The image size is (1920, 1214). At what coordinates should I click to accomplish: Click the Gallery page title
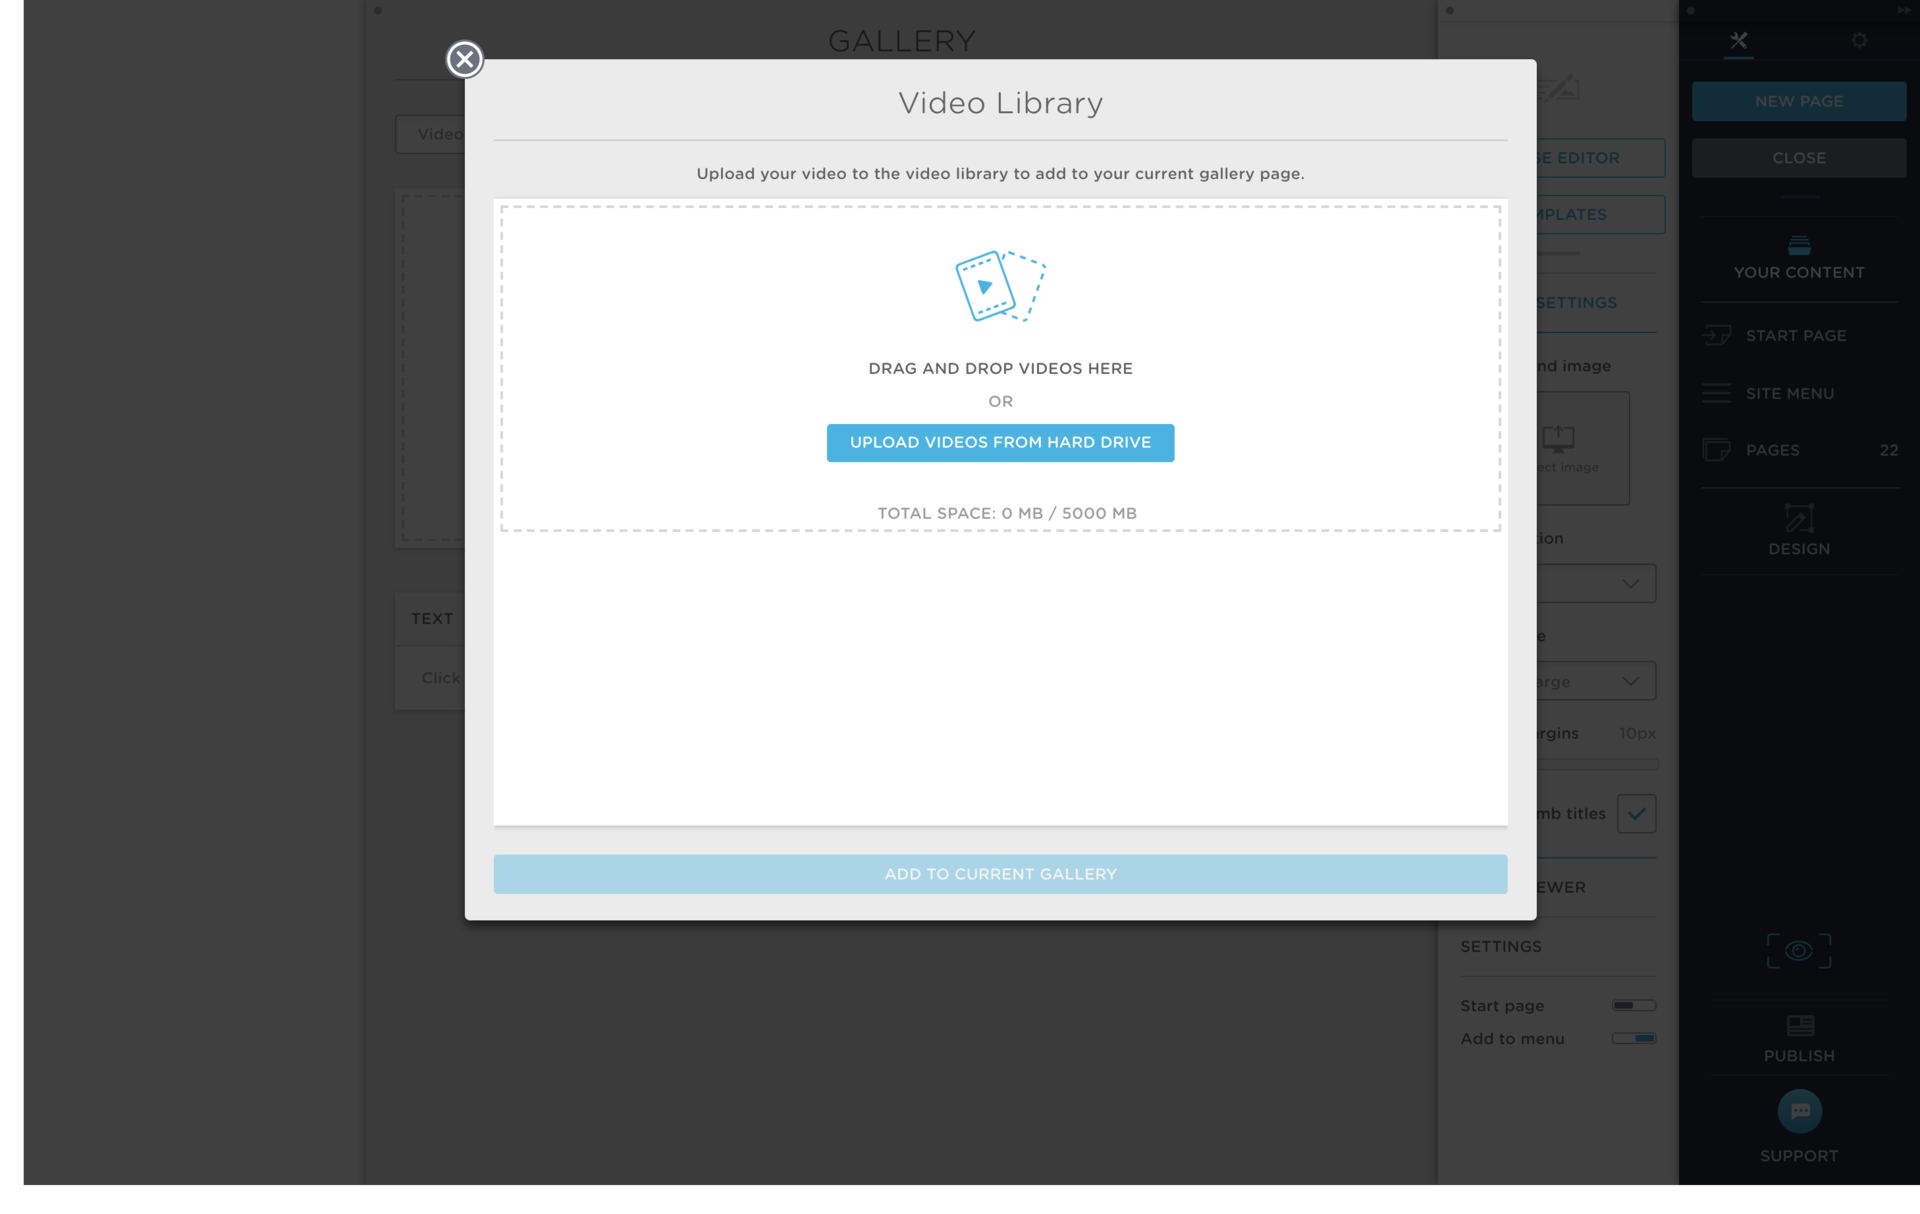pos(901,41)
